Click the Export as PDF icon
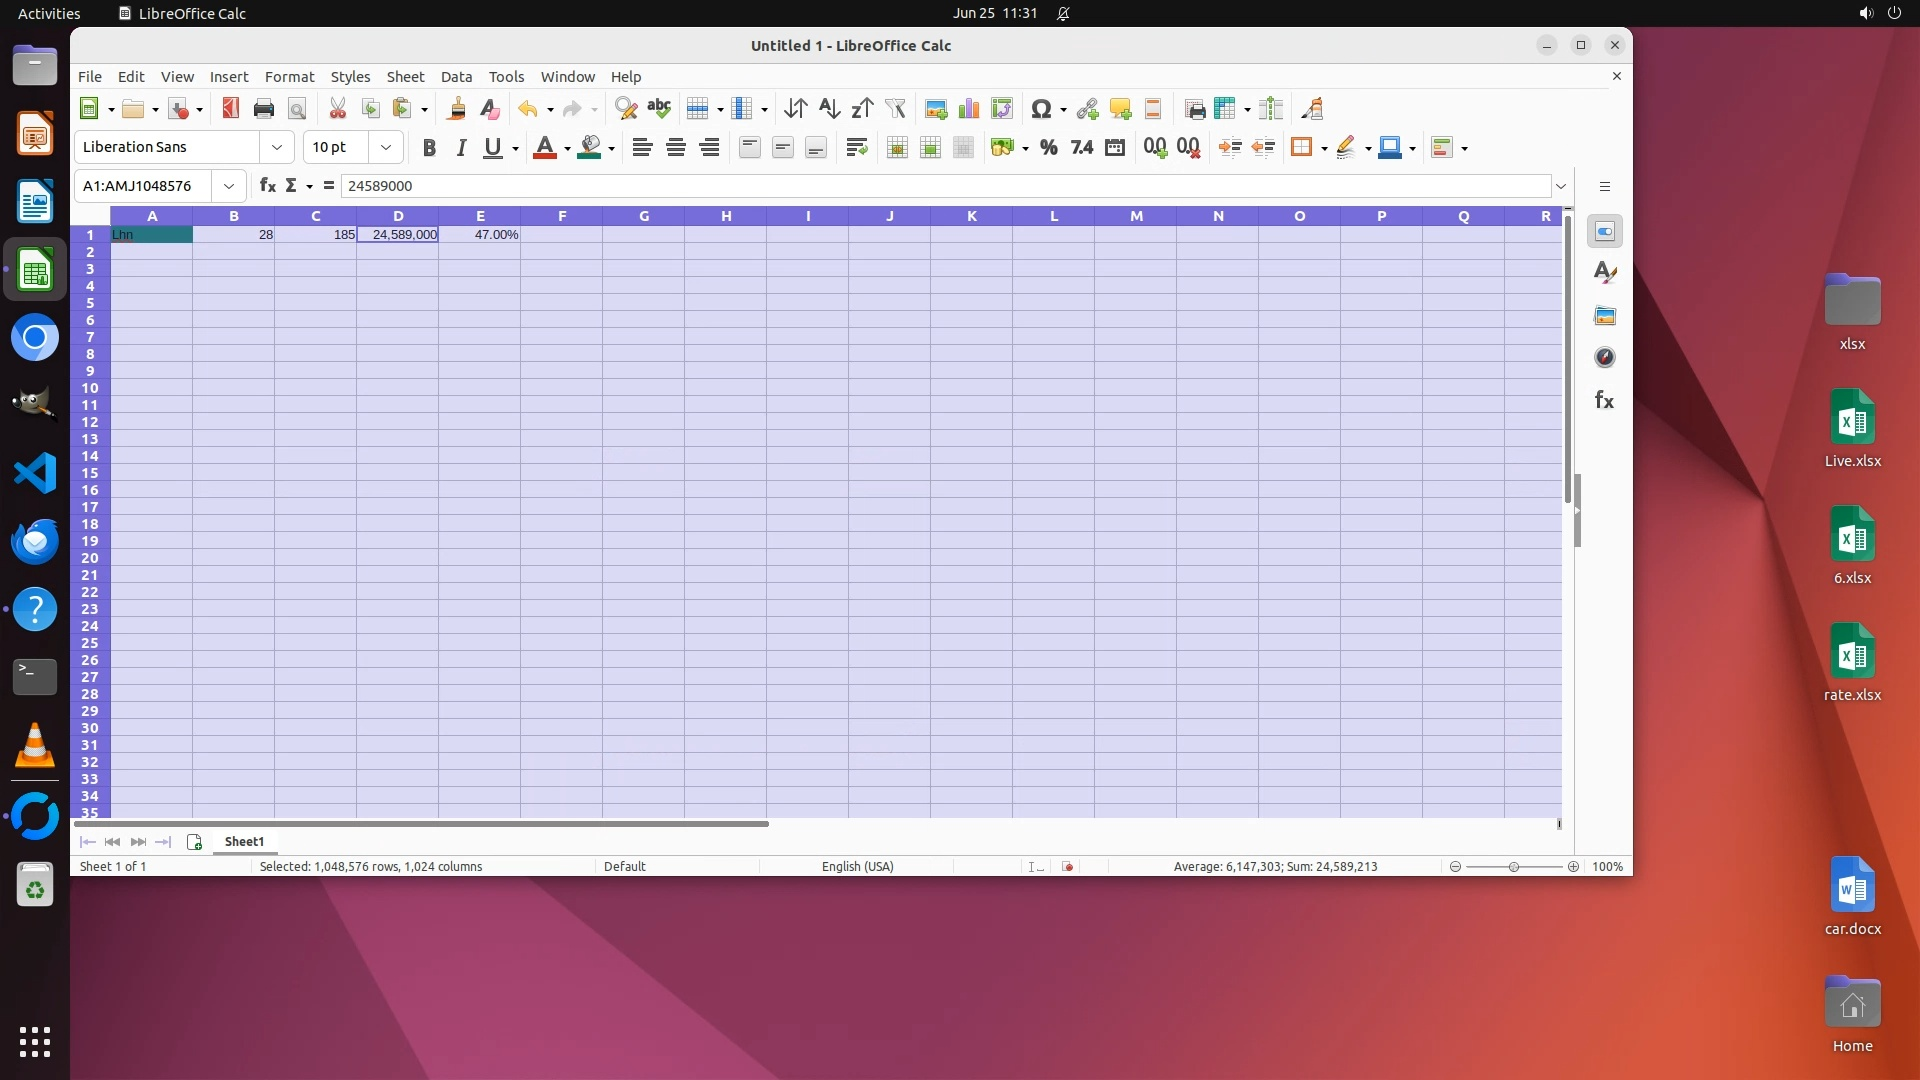The image size is (1920, 1080). [x=231, y=109]
